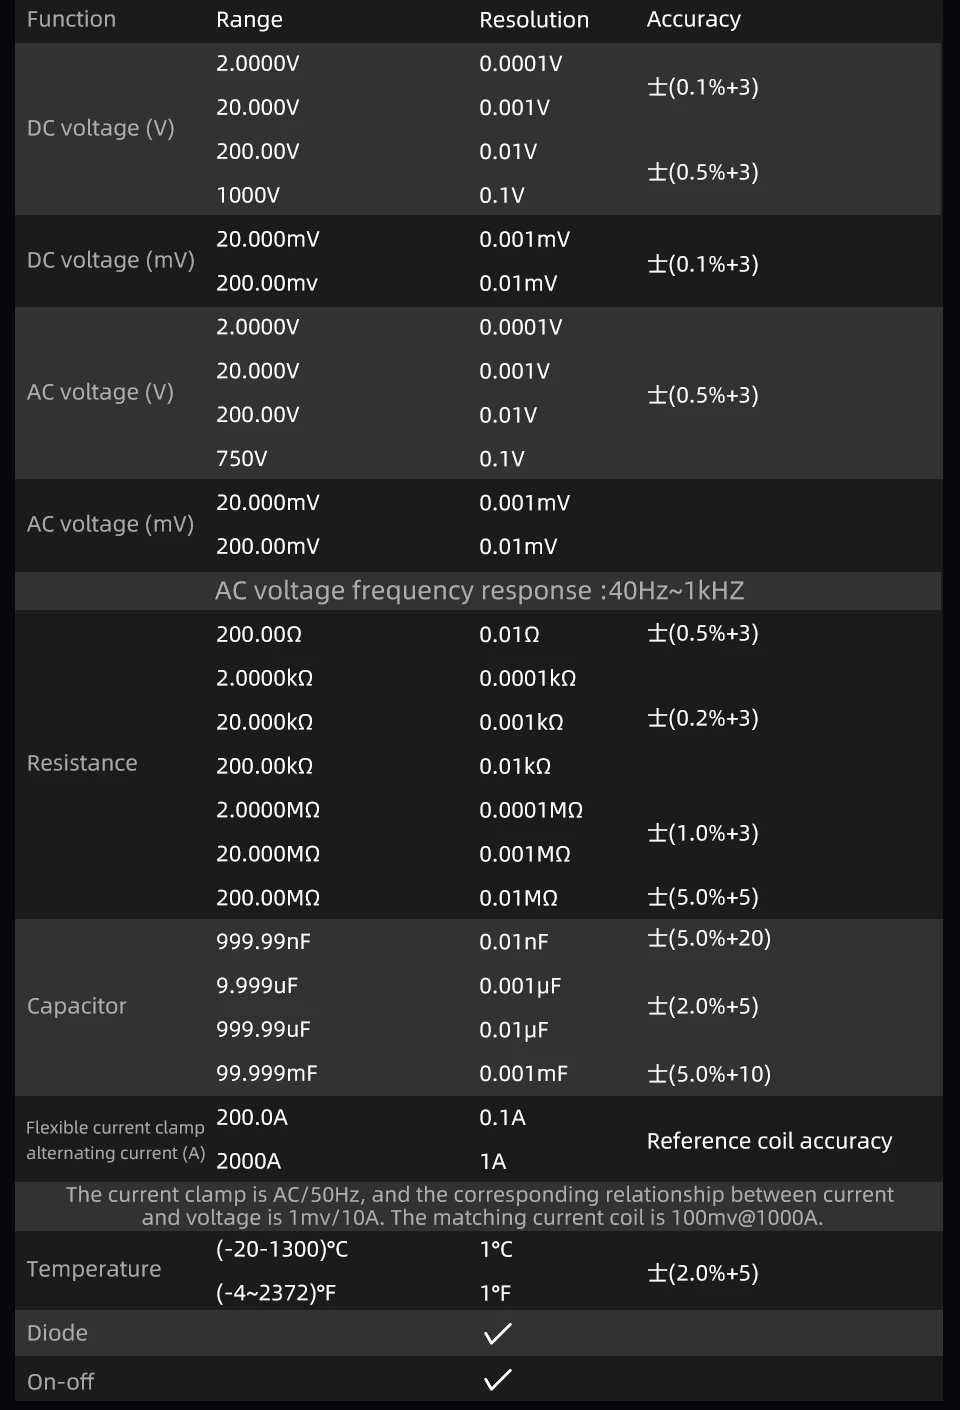The image size is (960, 1410).
Task: Select Reference coil accuracy text
Action: coord(769,1141)
